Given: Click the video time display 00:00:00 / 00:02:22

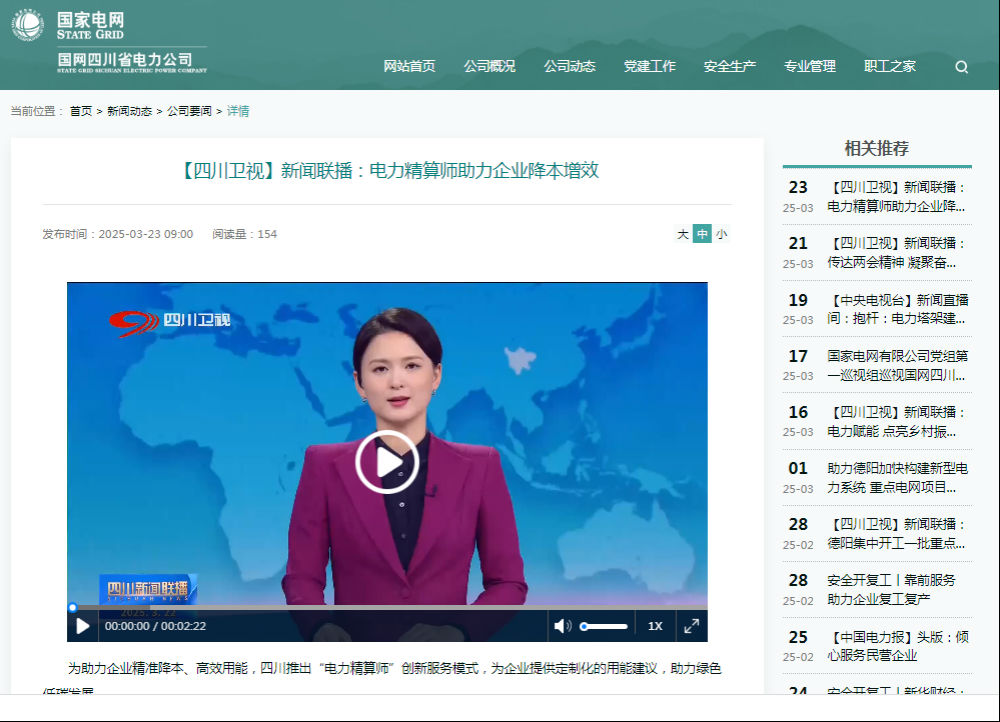Looking at the screenshot, I should [156, 626].
